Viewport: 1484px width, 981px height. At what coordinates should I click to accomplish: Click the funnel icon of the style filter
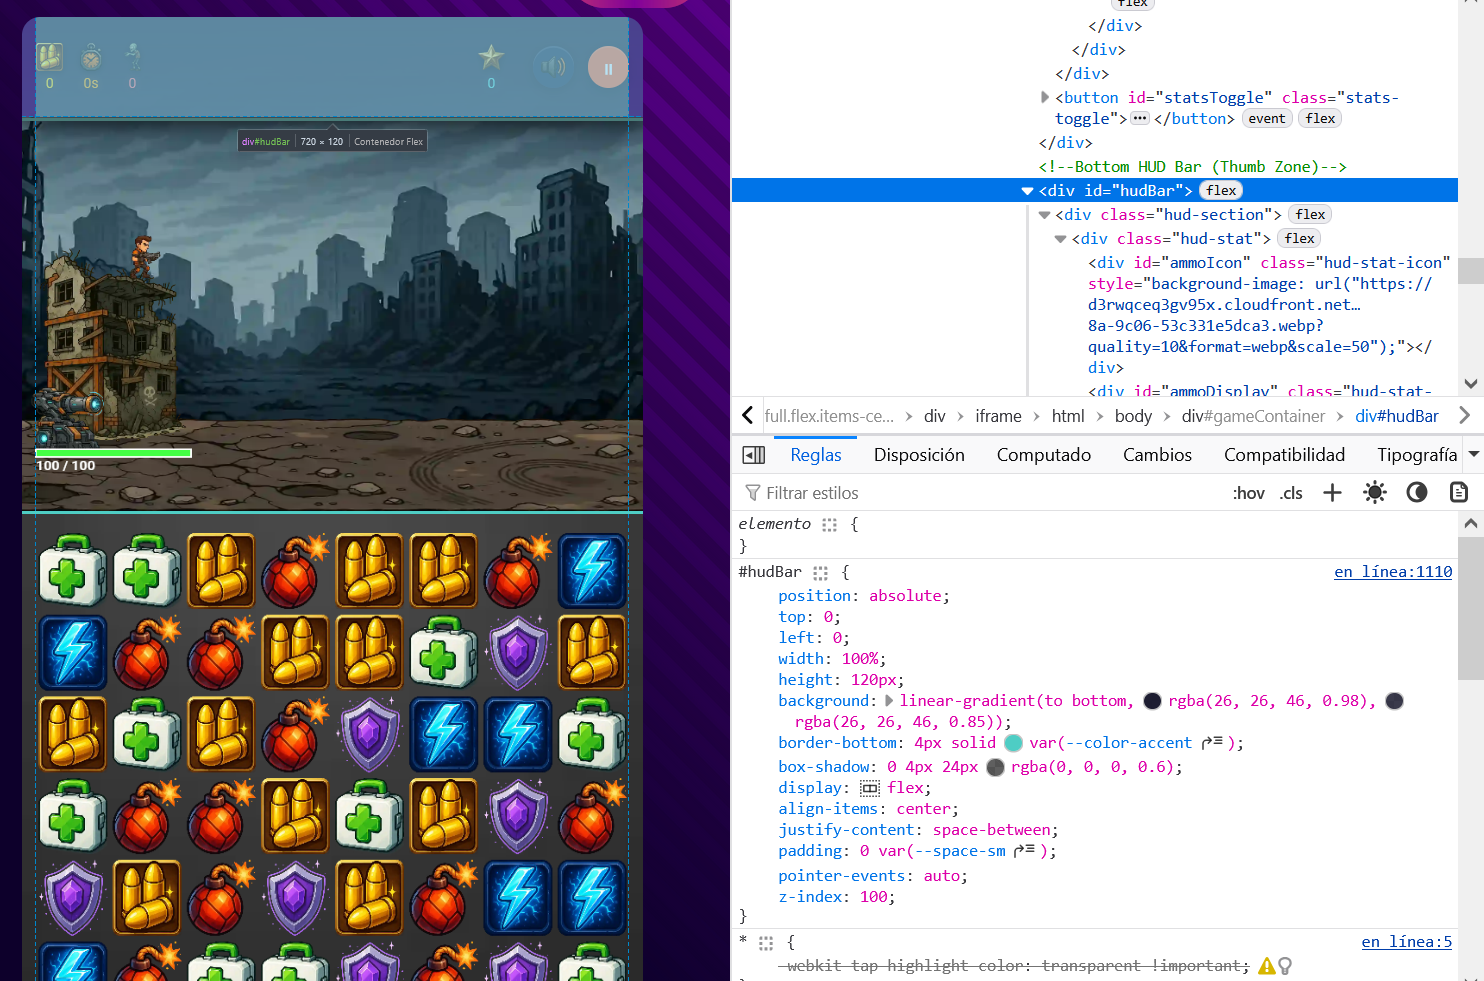(753, 493)
